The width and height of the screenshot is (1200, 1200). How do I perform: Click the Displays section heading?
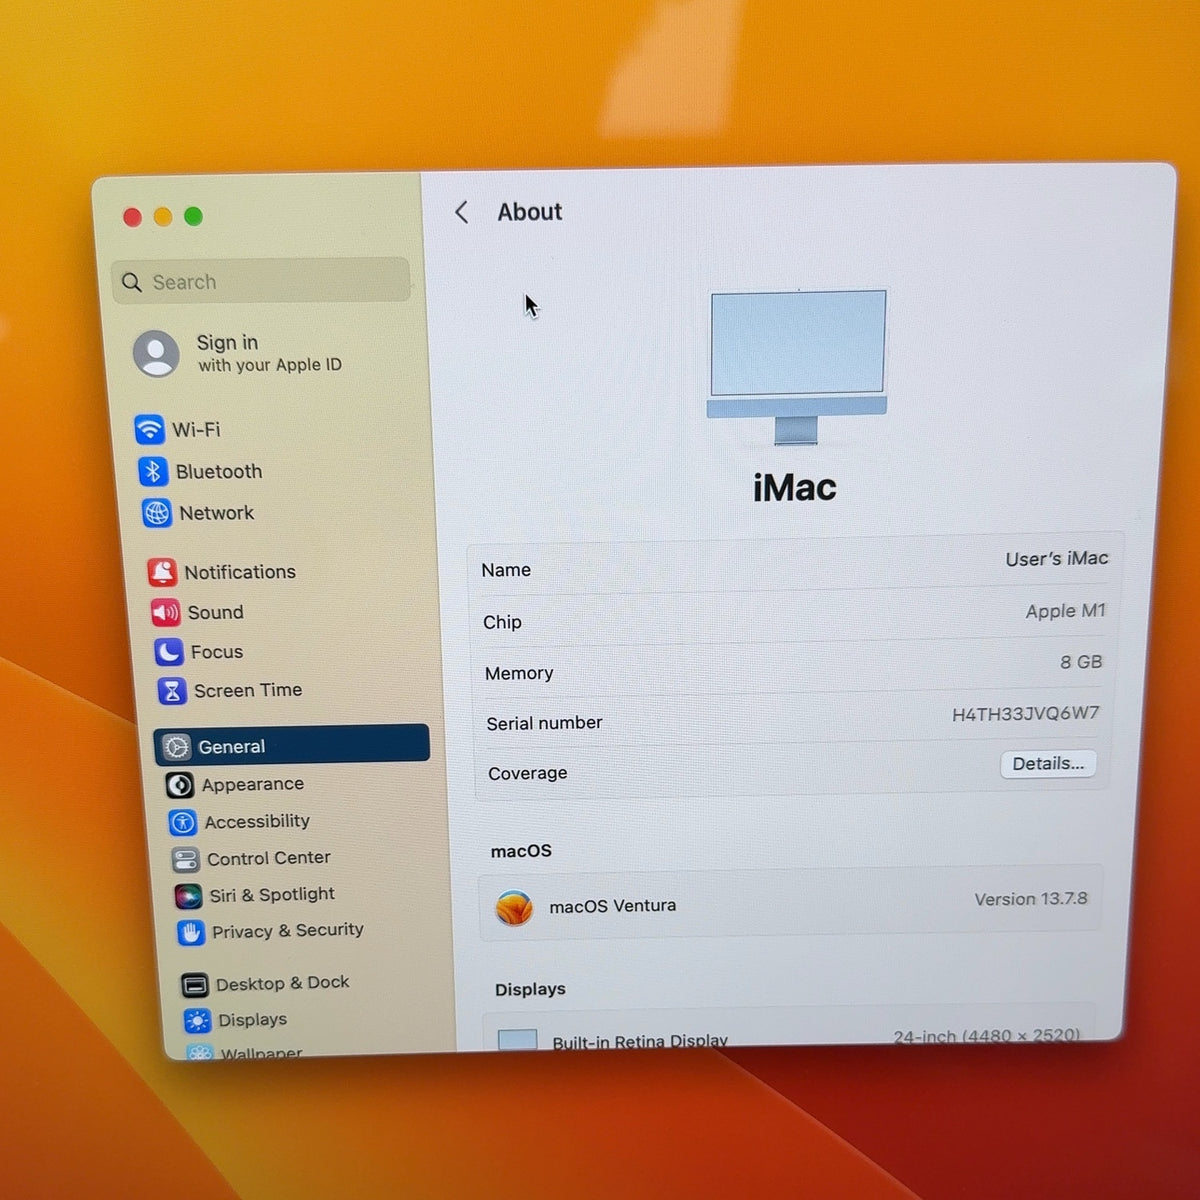click(530, 989)
